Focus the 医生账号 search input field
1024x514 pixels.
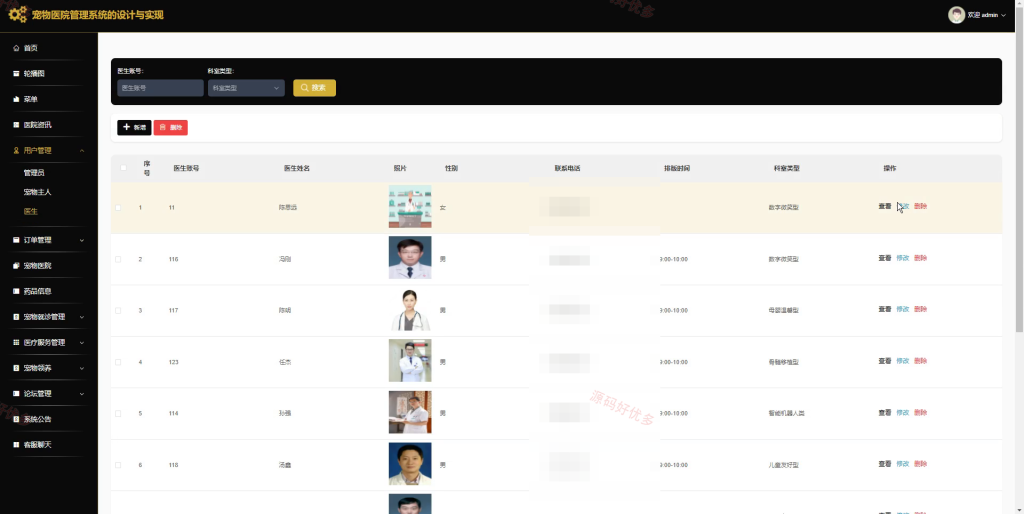(x=160, y=88)
